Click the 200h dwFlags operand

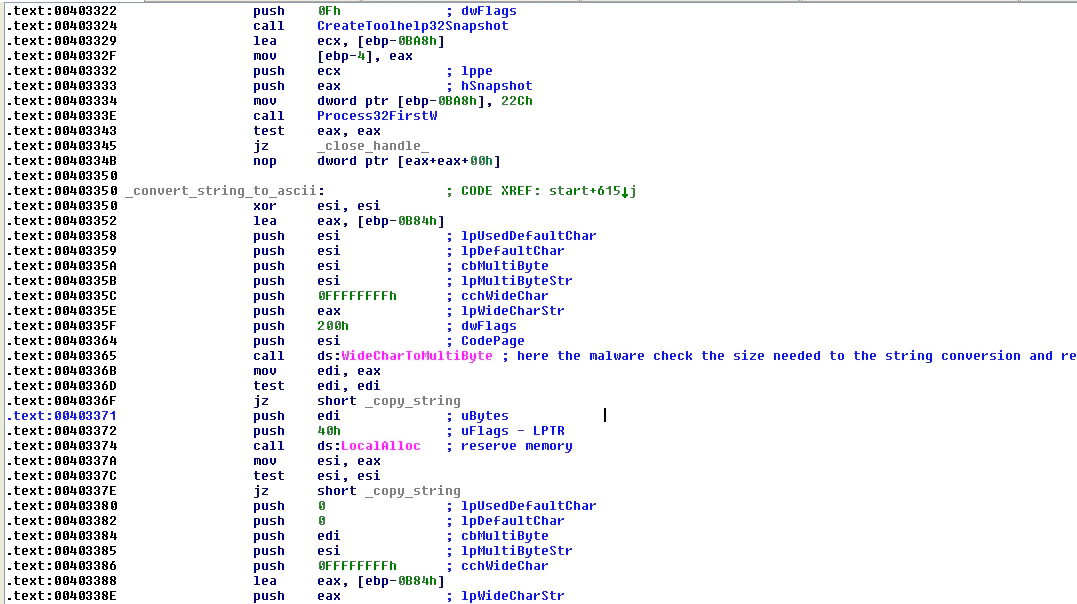click(332, 326)
